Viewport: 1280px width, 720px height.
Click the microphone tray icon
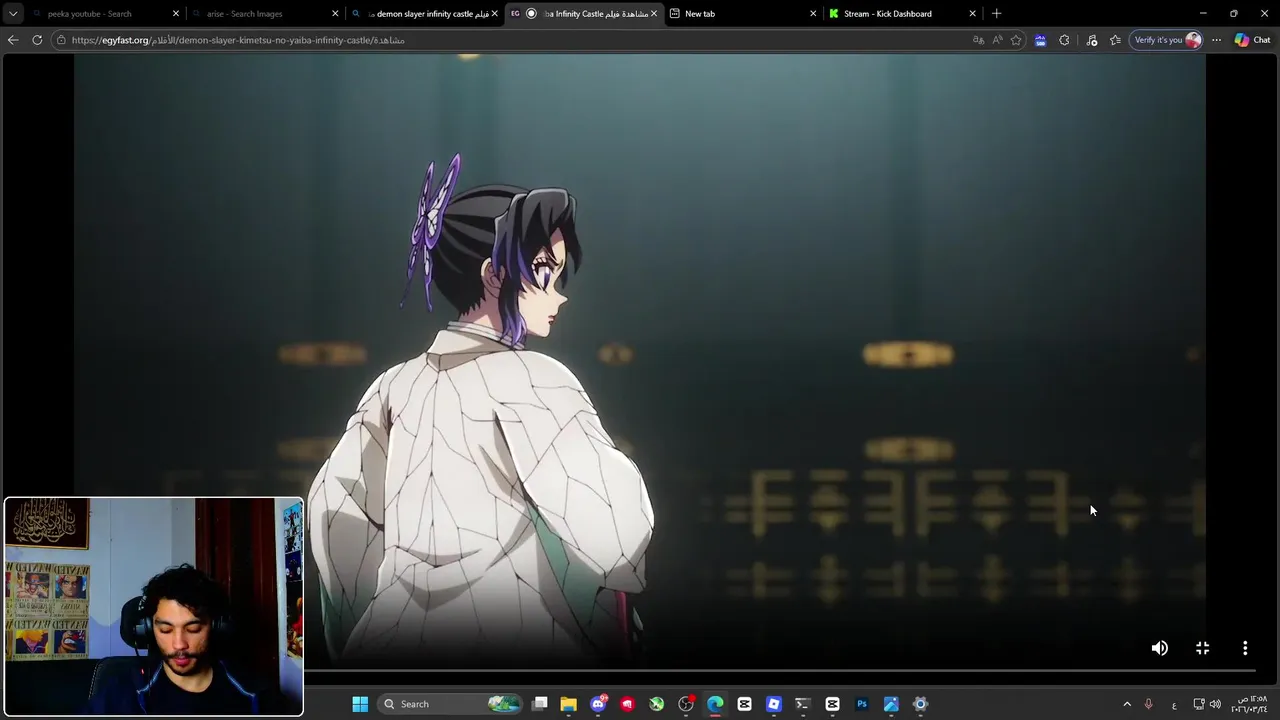1148,704
